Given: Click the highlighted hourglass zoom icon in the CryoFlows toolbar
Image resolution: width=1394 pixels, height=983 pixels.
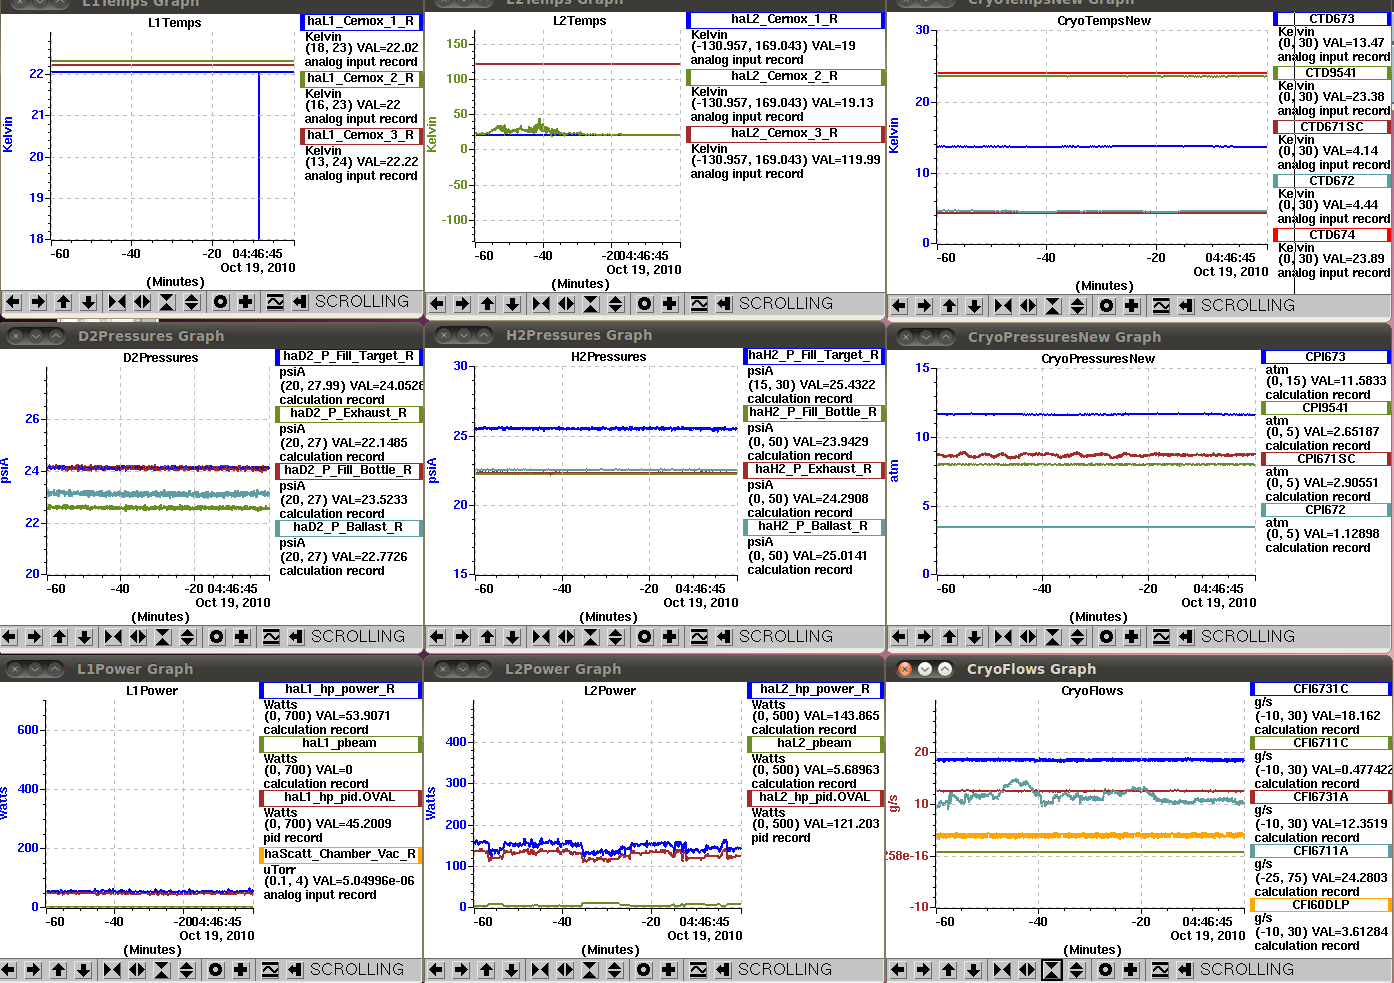Looking at the screenshot, I should pos(1052,970).
